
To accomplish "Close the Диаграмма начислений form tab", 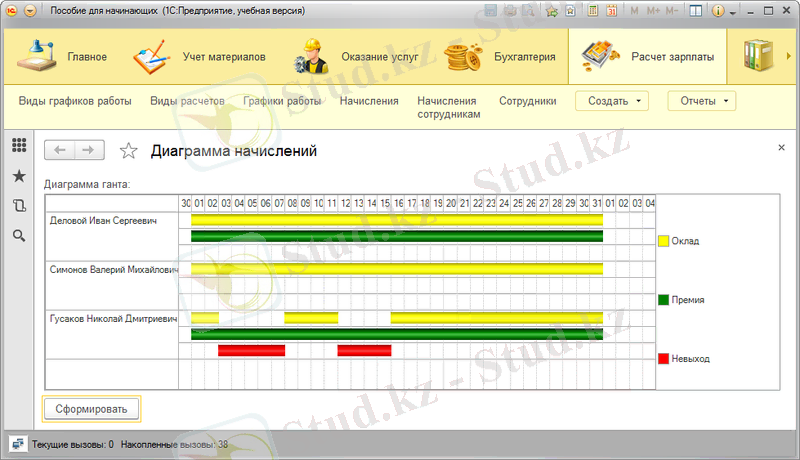I will tap(781, 147).
